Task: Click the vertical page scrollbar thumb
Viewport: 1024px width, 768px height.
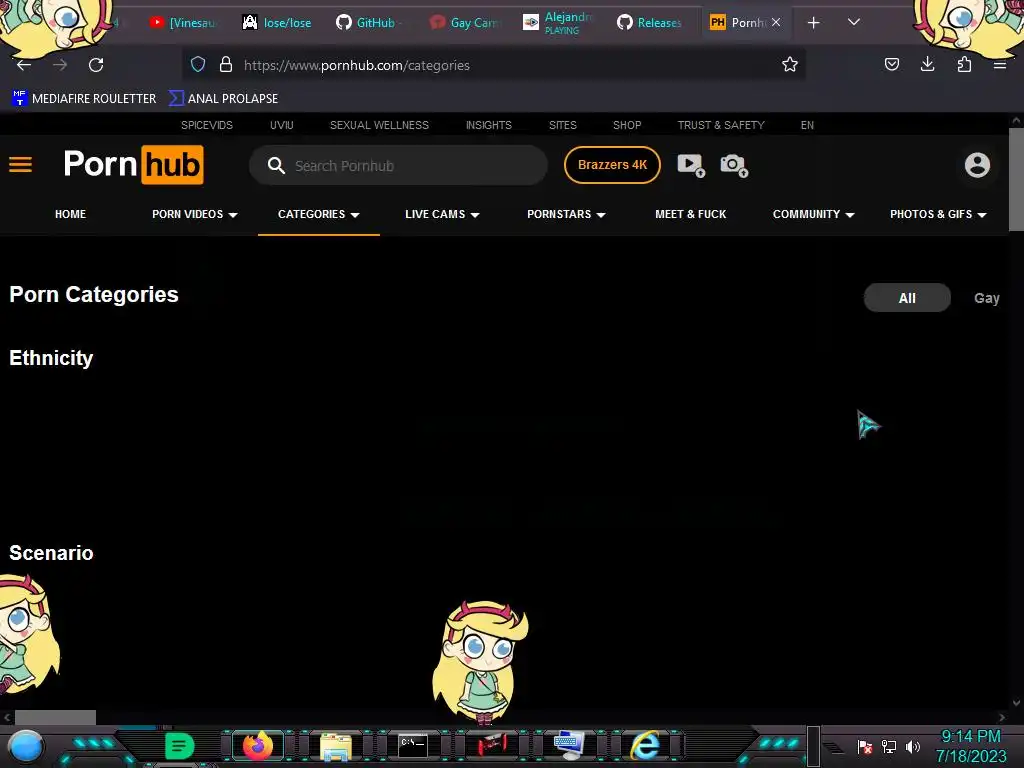Action: point(1016,180)
